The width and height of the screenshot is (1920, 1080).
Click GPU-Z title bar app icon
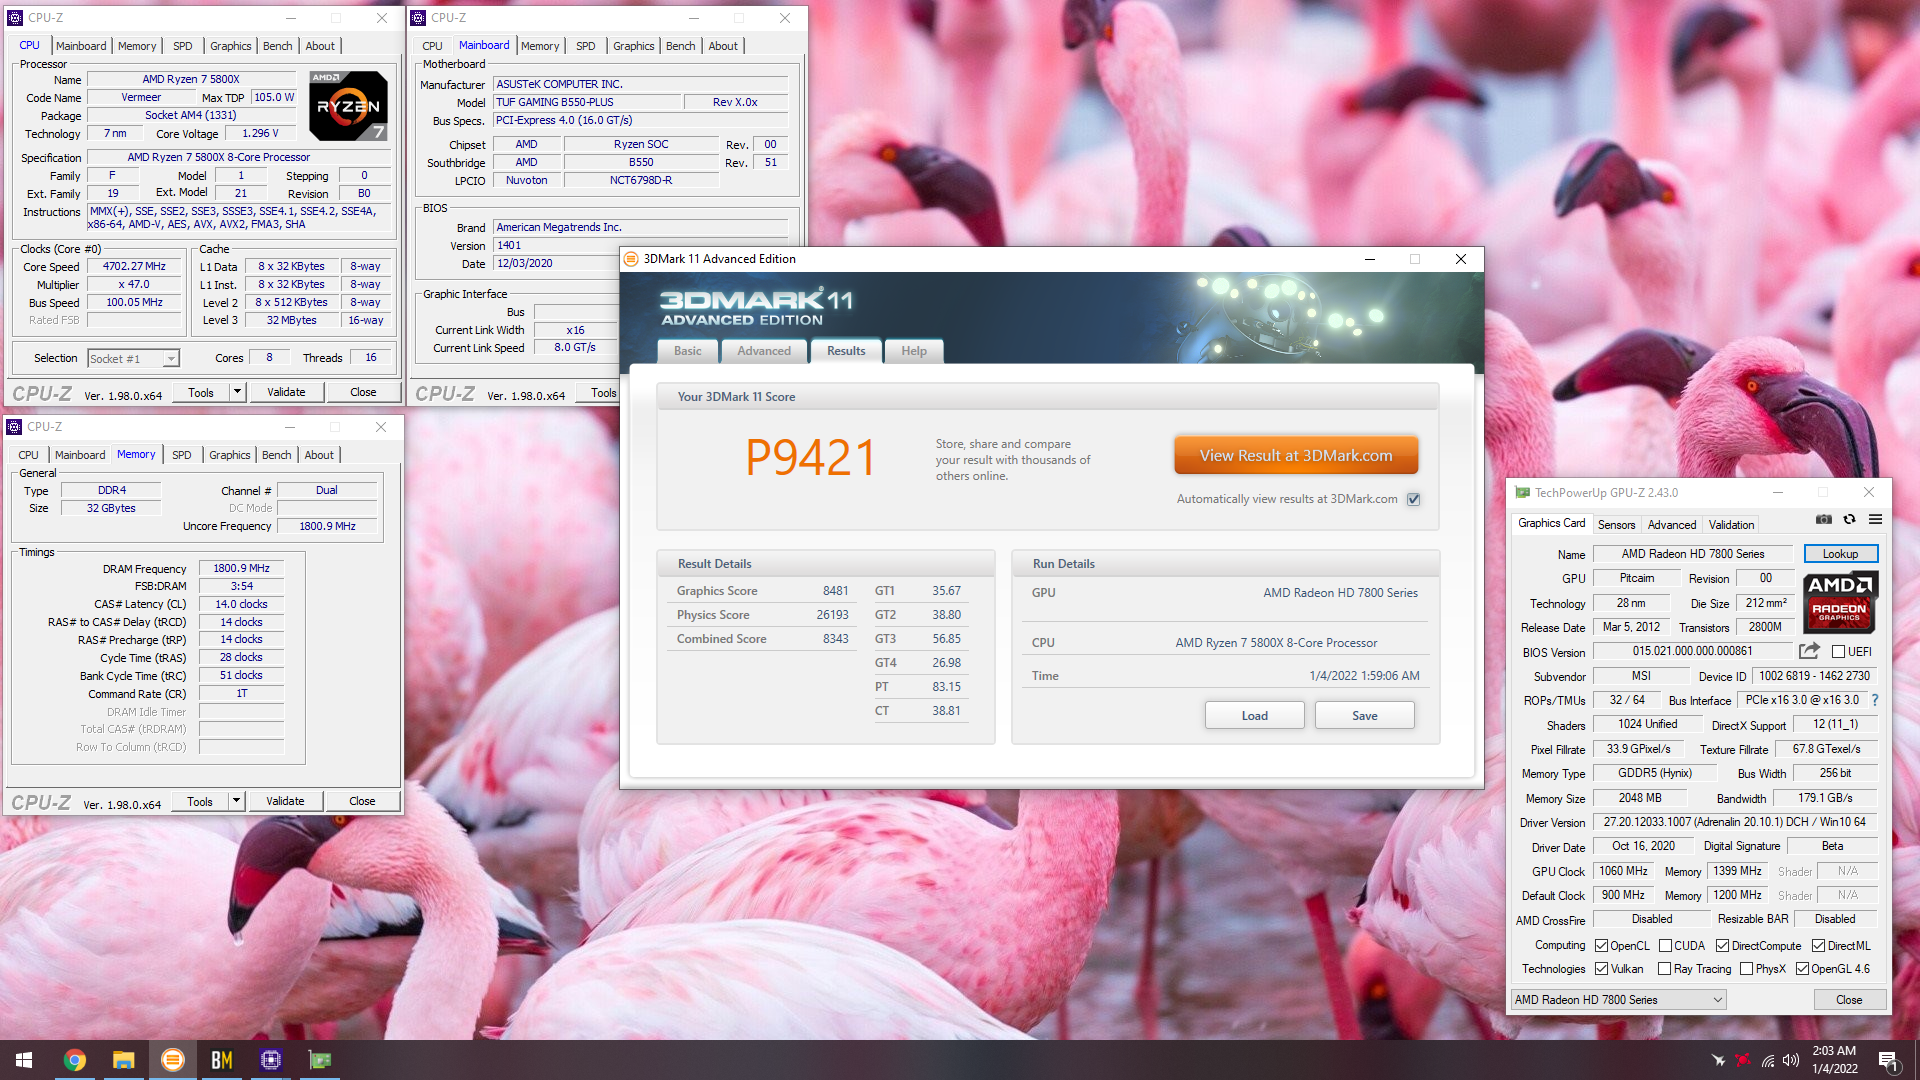pyautogui.click(x=1522, y=492)
